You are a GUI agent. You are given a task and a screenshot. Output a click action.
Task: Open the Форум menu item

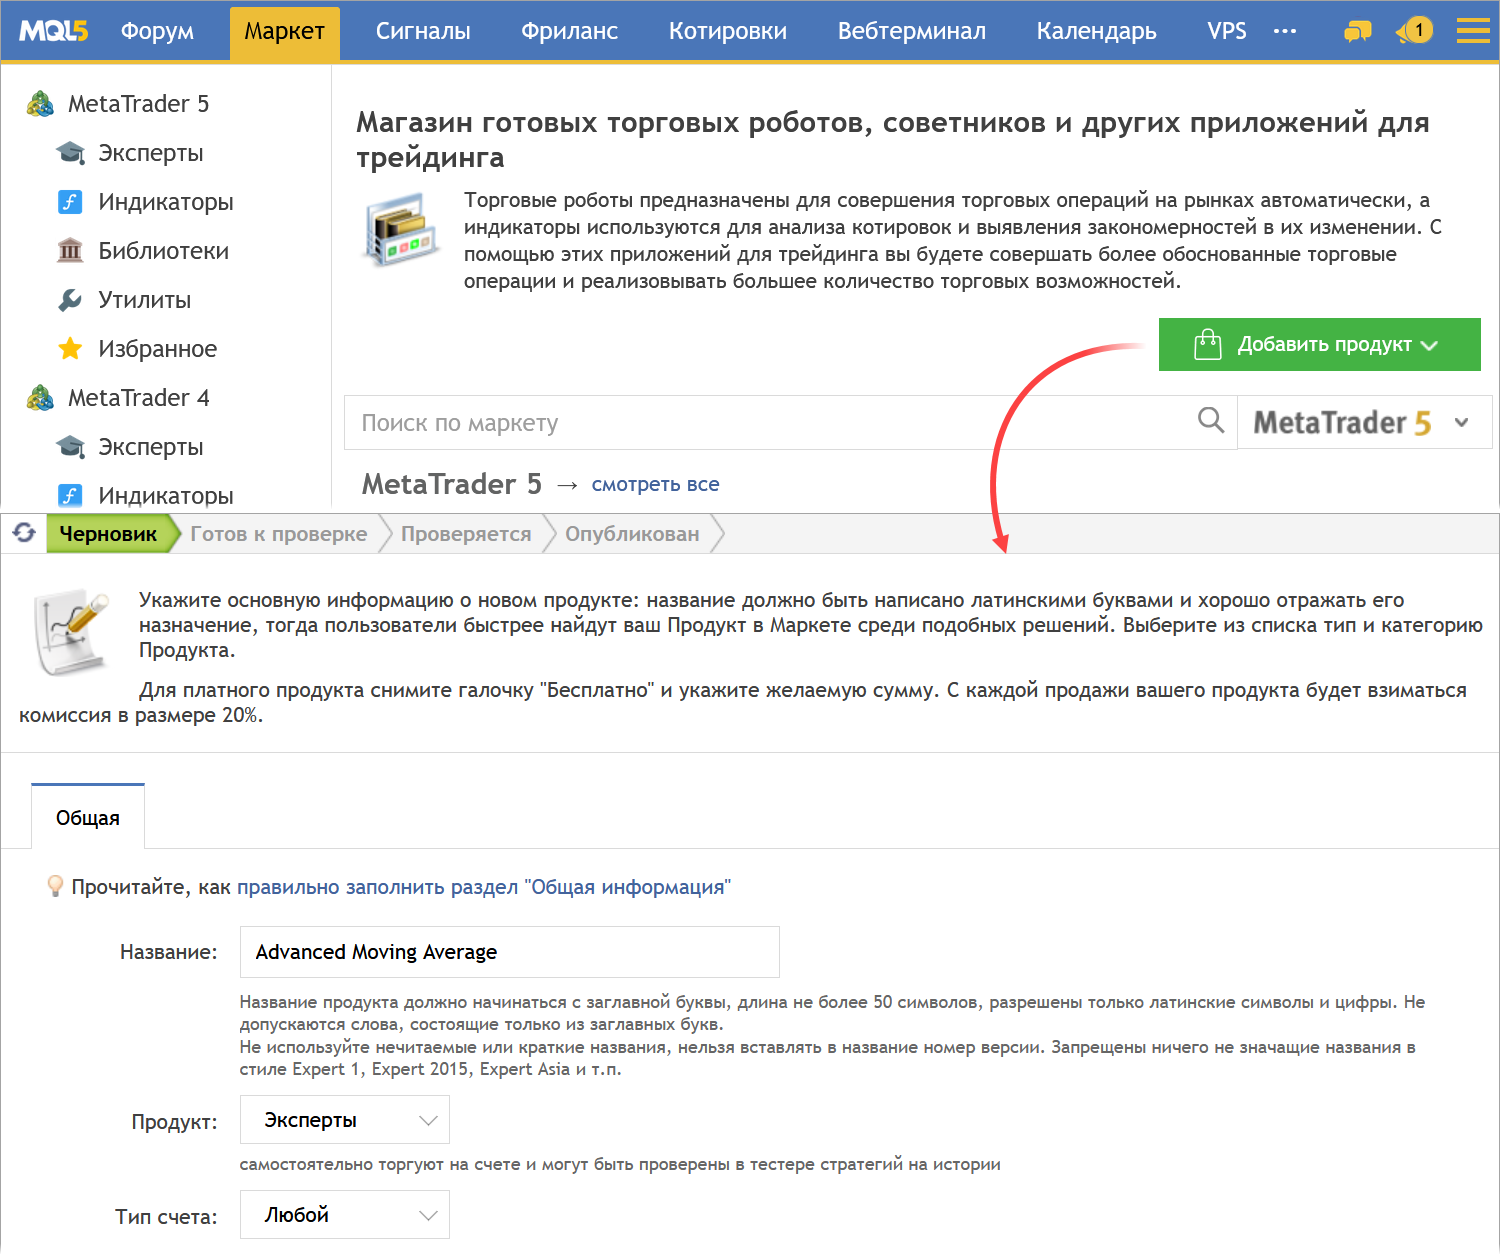point(157,31)
